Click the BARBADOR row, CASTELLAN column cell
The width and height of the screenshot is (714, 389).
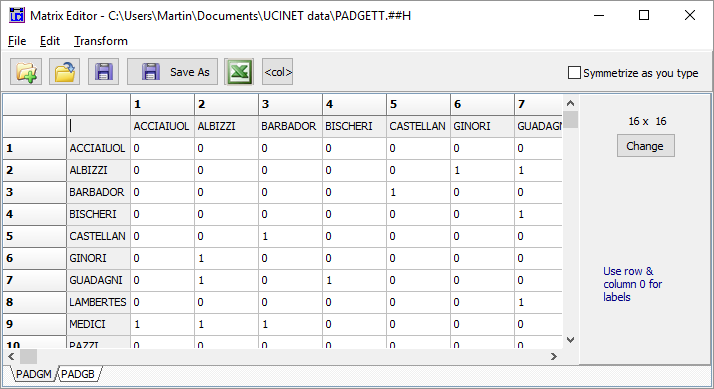[x=418, y=192]
